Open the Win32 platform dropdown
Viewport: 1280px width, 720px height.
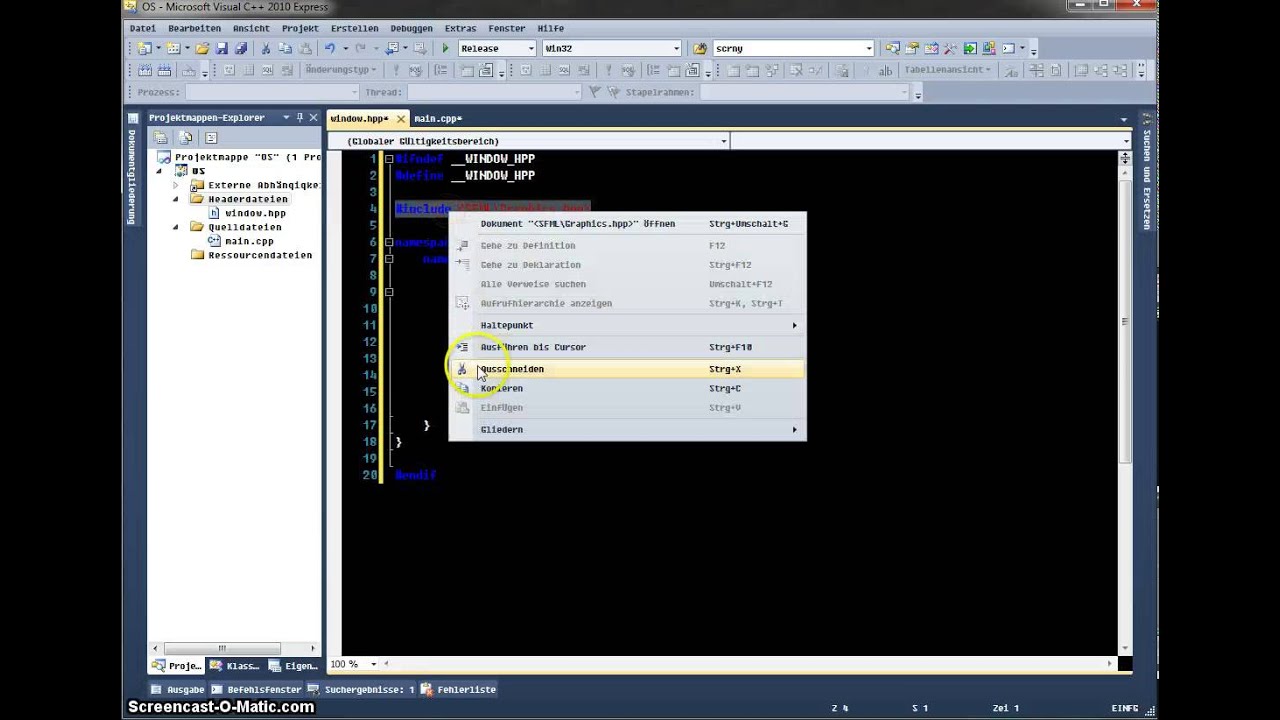point(676,48)
